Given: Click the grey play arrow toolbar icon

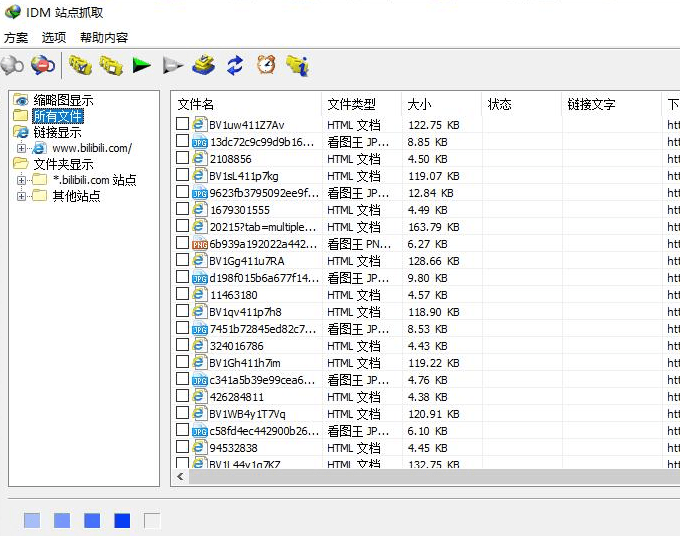Looking at the screenshot, I should [173, 65].
